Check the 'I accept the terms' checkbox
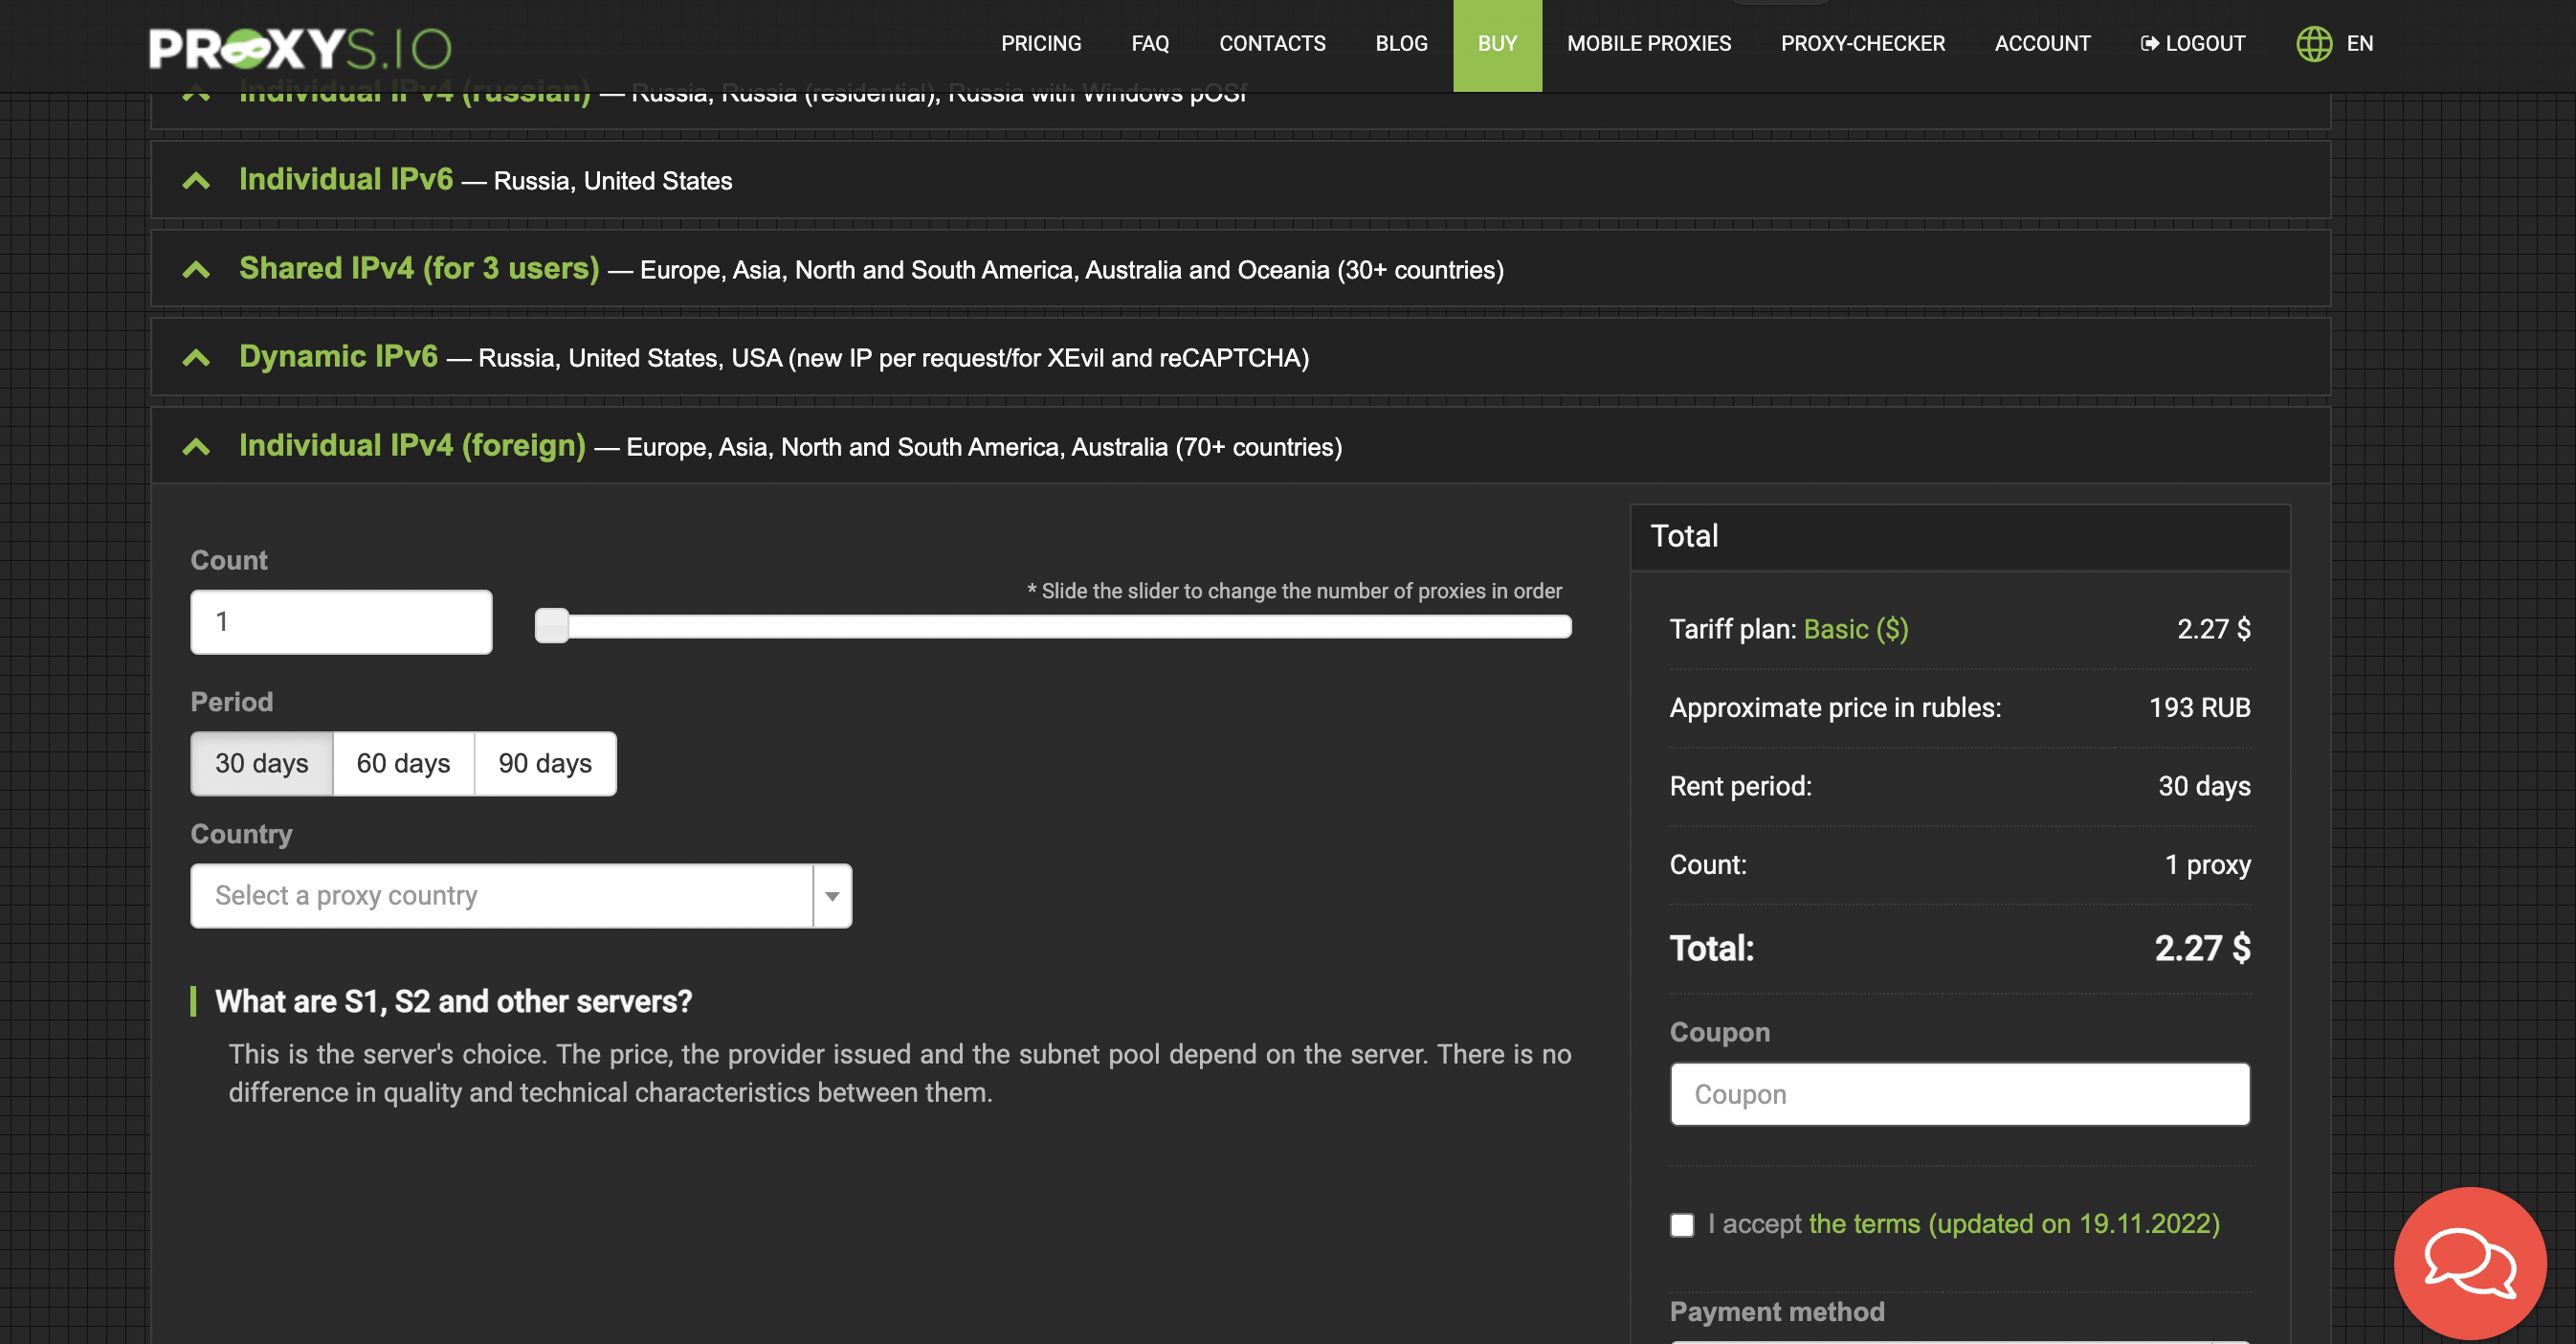Screen dimensions: 2576x1344 1682,1225
